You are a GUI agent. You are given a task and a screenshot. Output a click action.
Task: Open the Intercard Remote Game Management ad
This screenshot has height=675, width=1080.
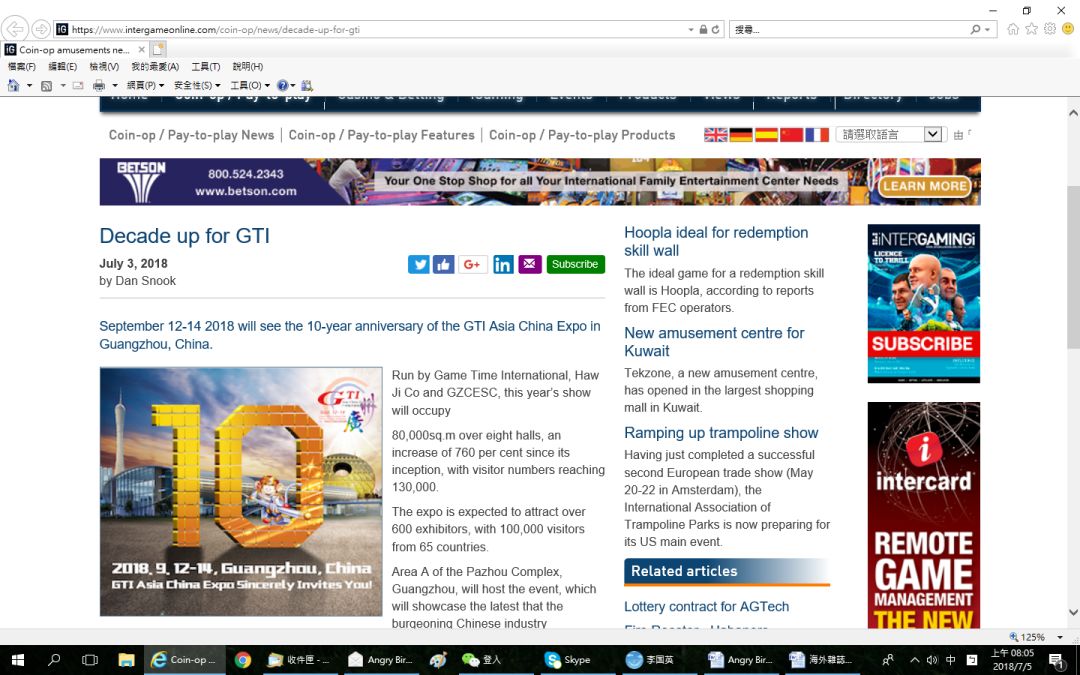point(924,515)
